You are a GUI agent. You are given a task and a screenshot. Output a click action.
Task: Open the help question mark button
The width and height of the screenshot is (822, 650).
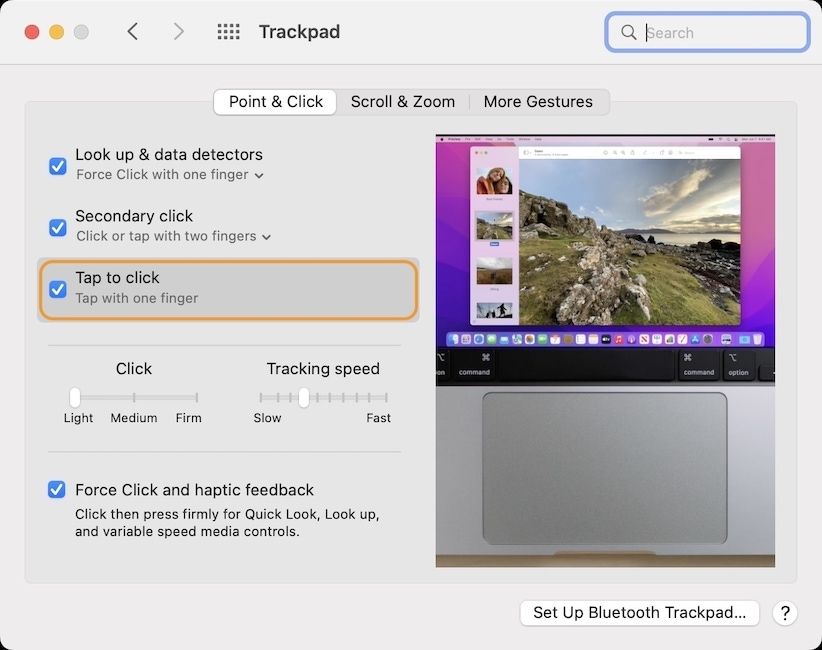pyautogui.click(x=785, y=613)
